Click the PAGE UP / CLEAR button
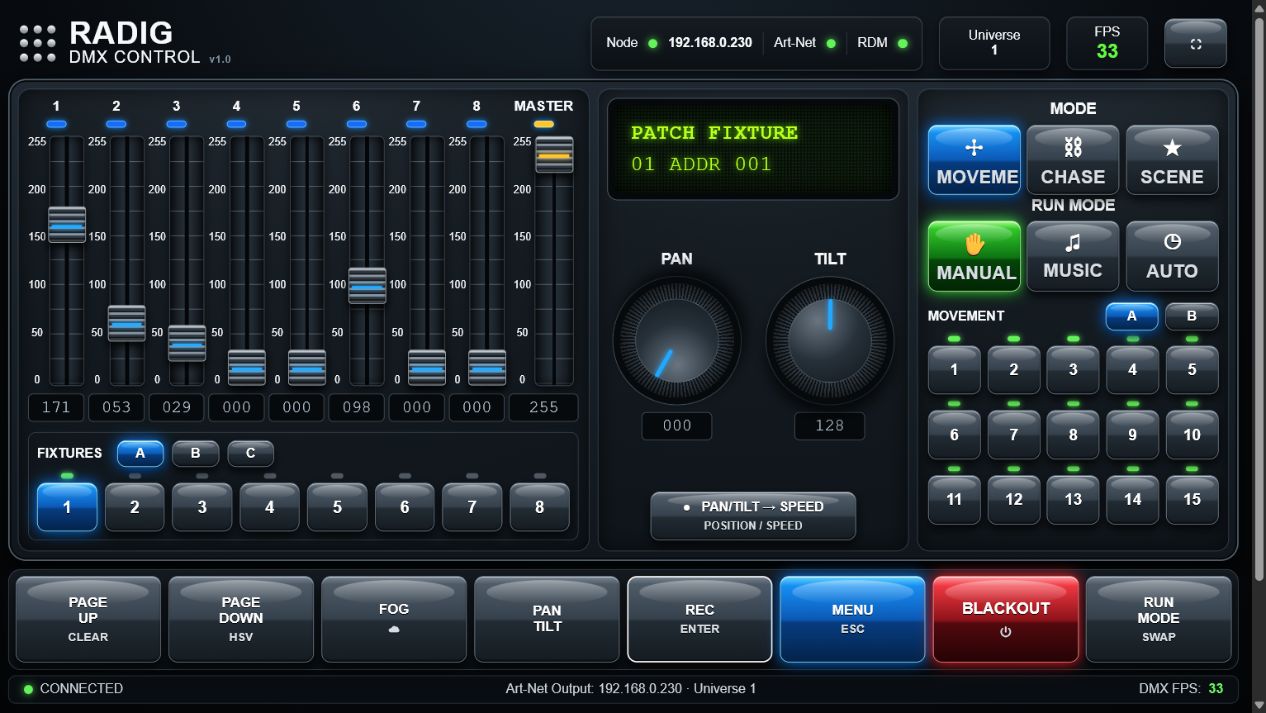Viewport: 1266px width, 713px height. pyautogui.click(x=88, y=619)
